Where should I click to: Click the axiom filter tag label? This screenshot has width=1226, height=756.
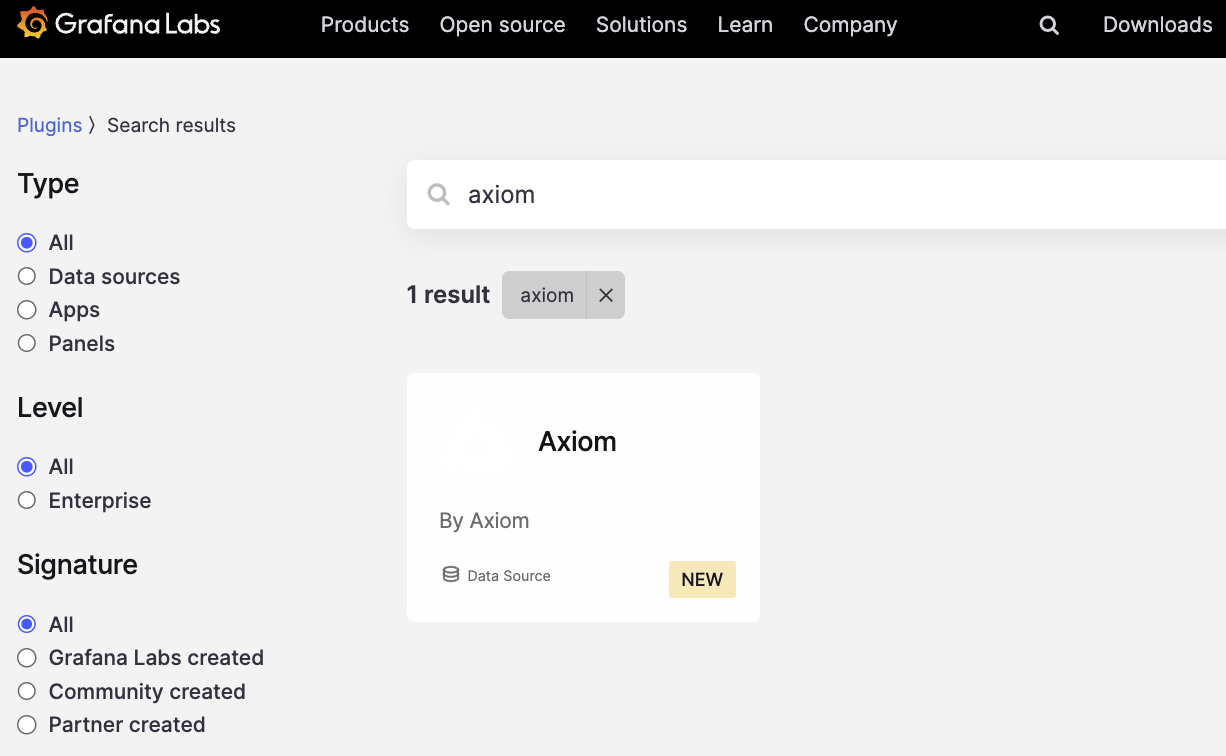click(547, 295)
